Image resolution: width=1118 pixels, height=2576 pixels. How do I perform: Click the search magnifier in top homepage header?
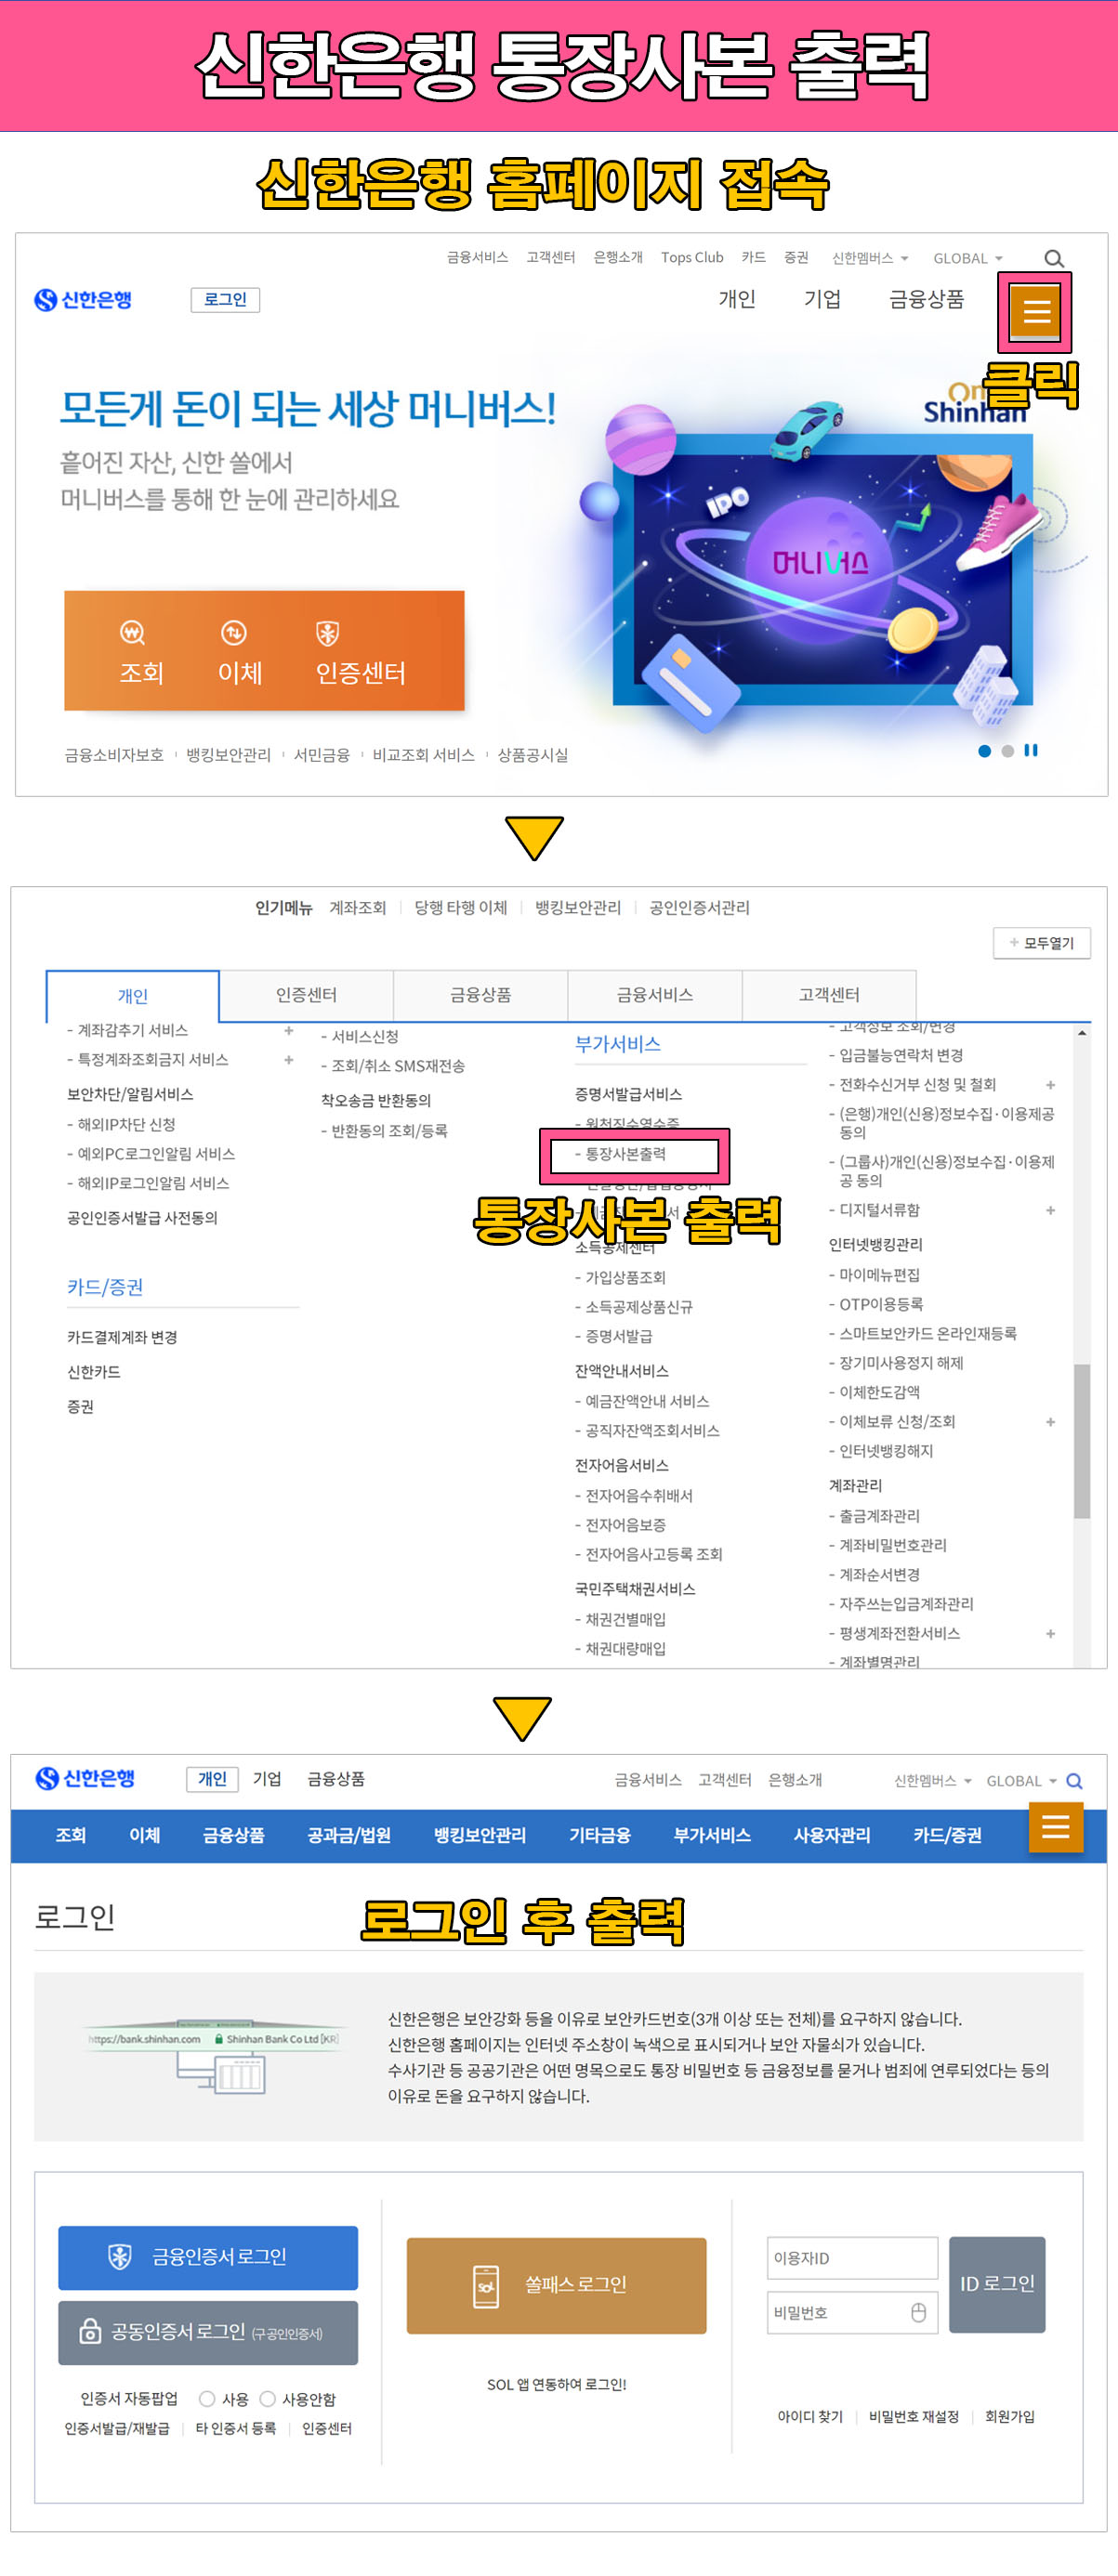1054,259
